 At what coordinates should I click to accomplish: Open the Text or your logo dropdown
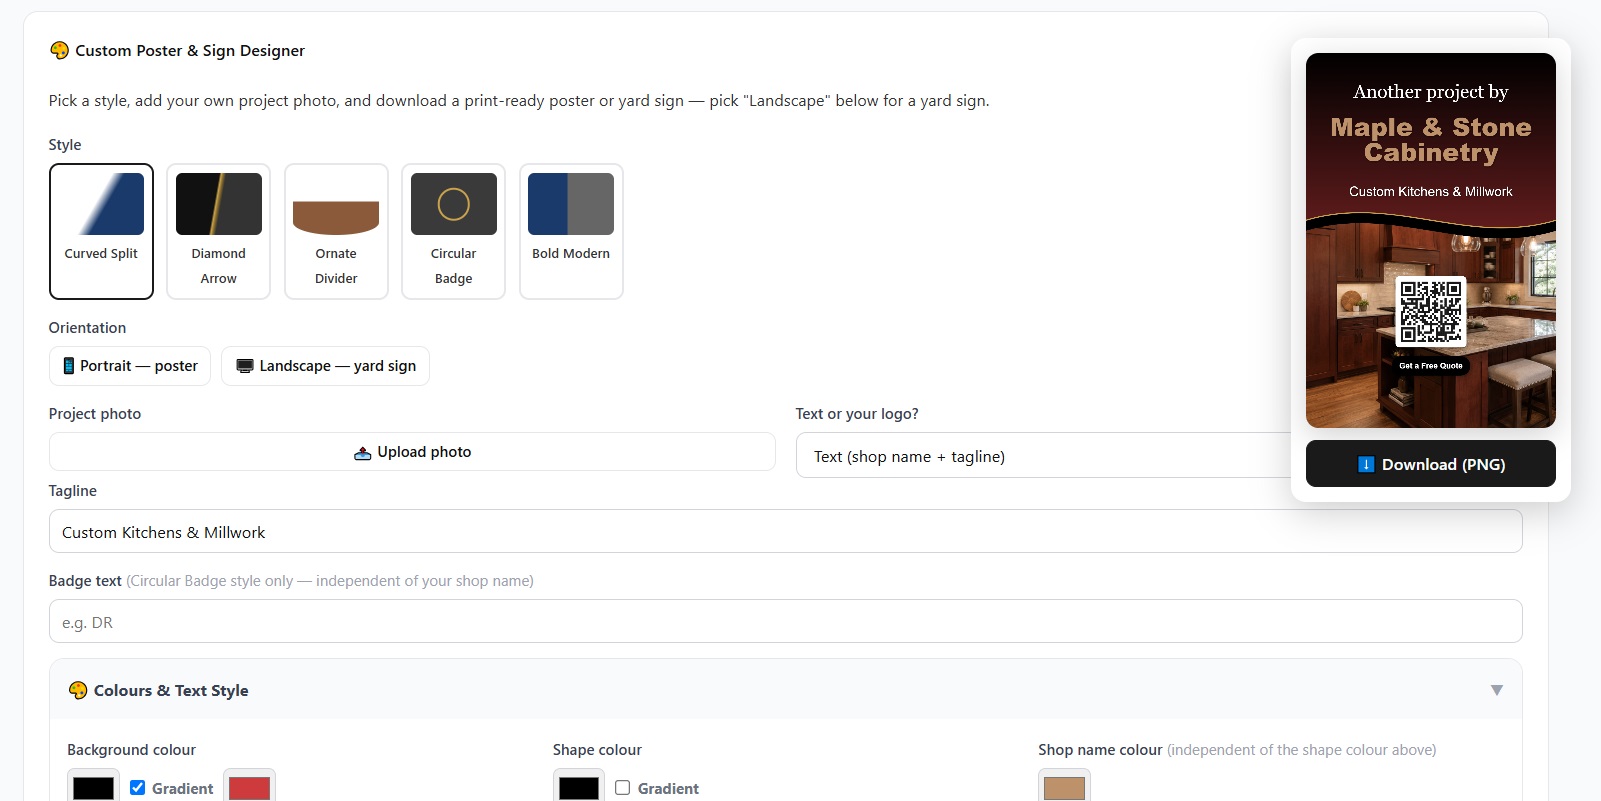[1044, 456]
